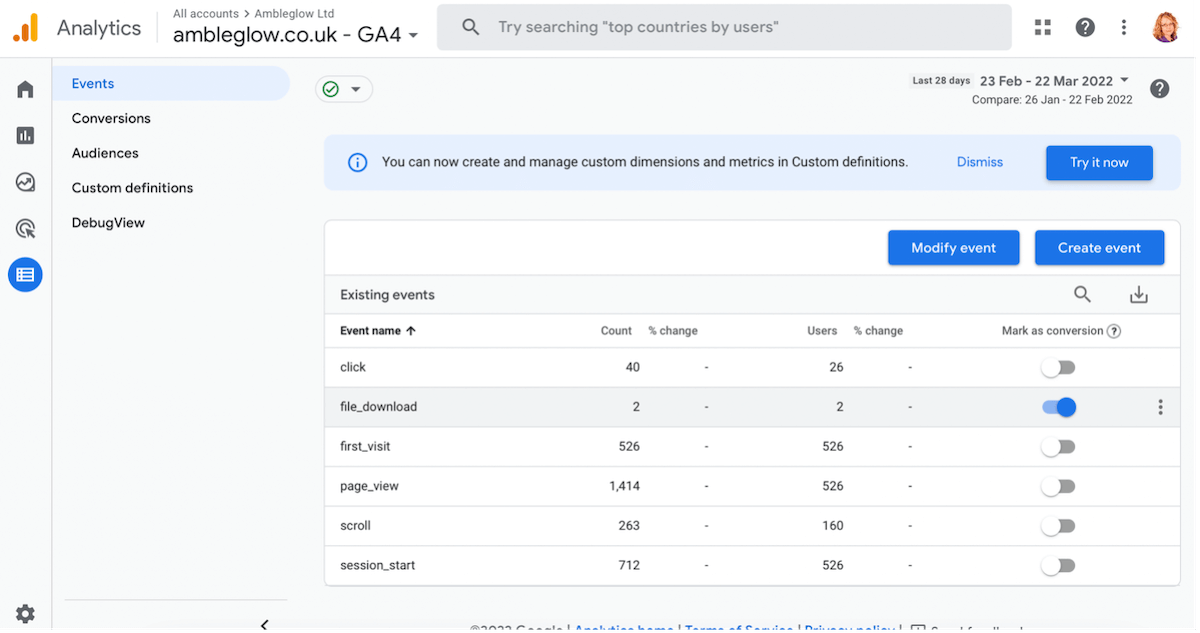Mark first_visit as conversion

click(x=1058, y=447)
